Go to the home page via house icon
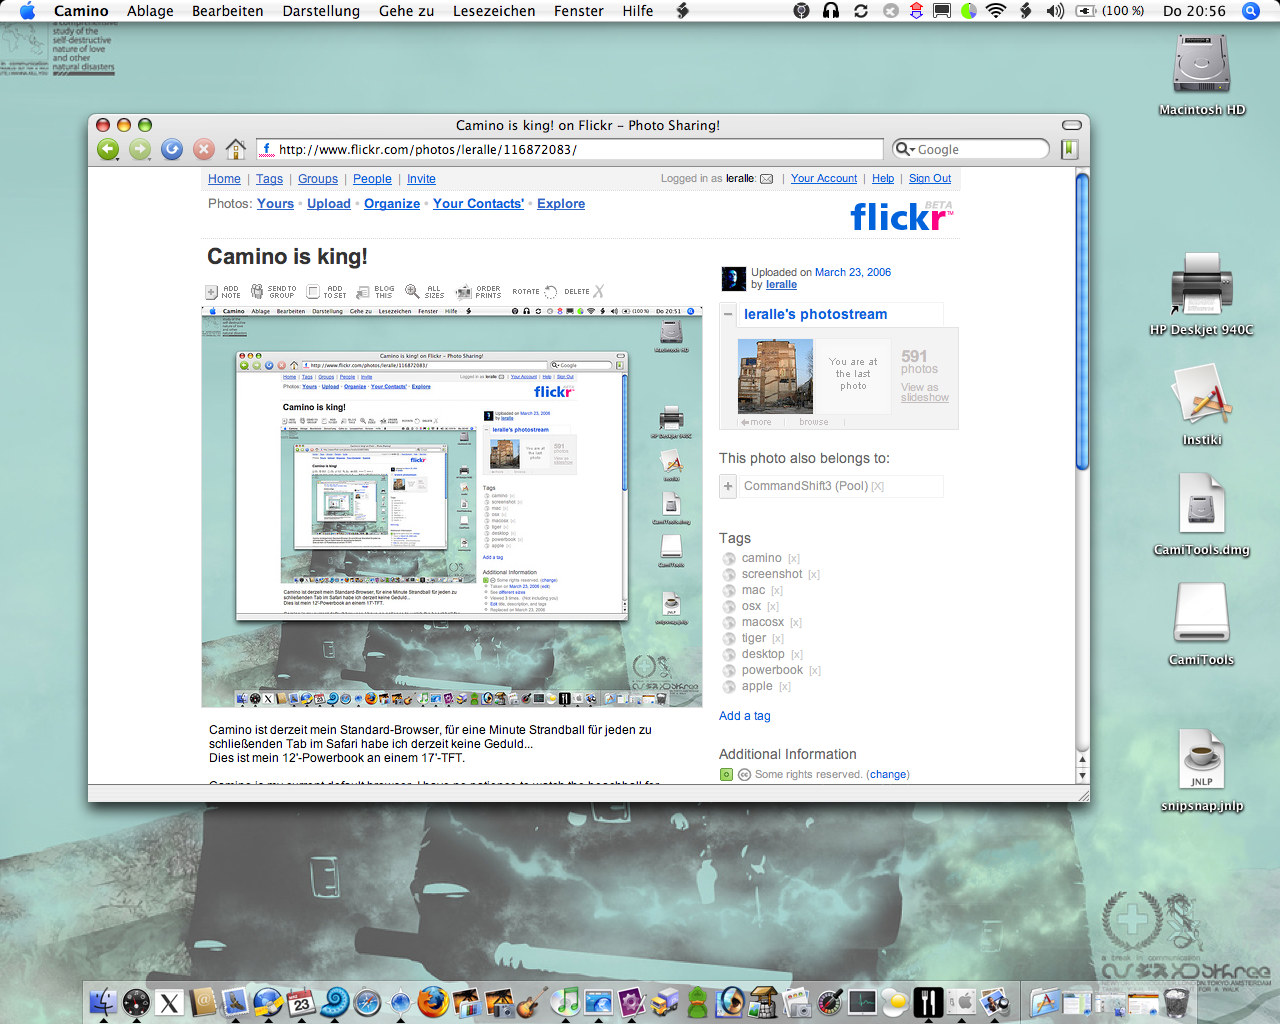 [x=236, y=149]
